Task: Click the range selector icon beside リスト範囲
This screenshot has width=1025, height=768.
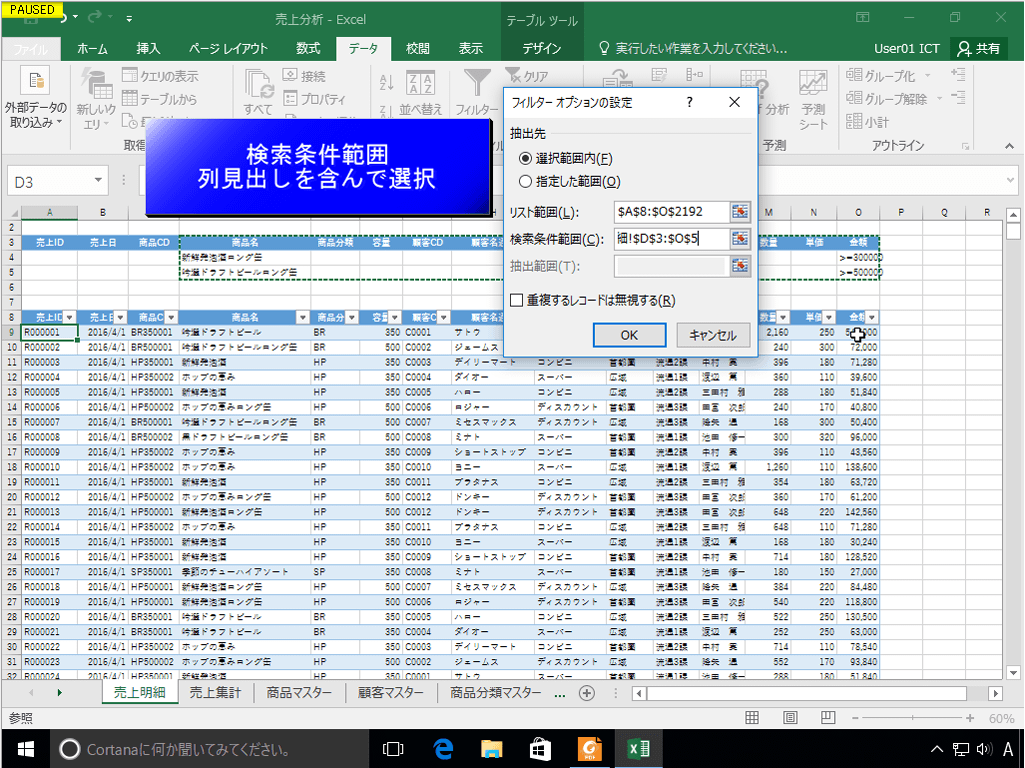Action: tap(738, 212)
